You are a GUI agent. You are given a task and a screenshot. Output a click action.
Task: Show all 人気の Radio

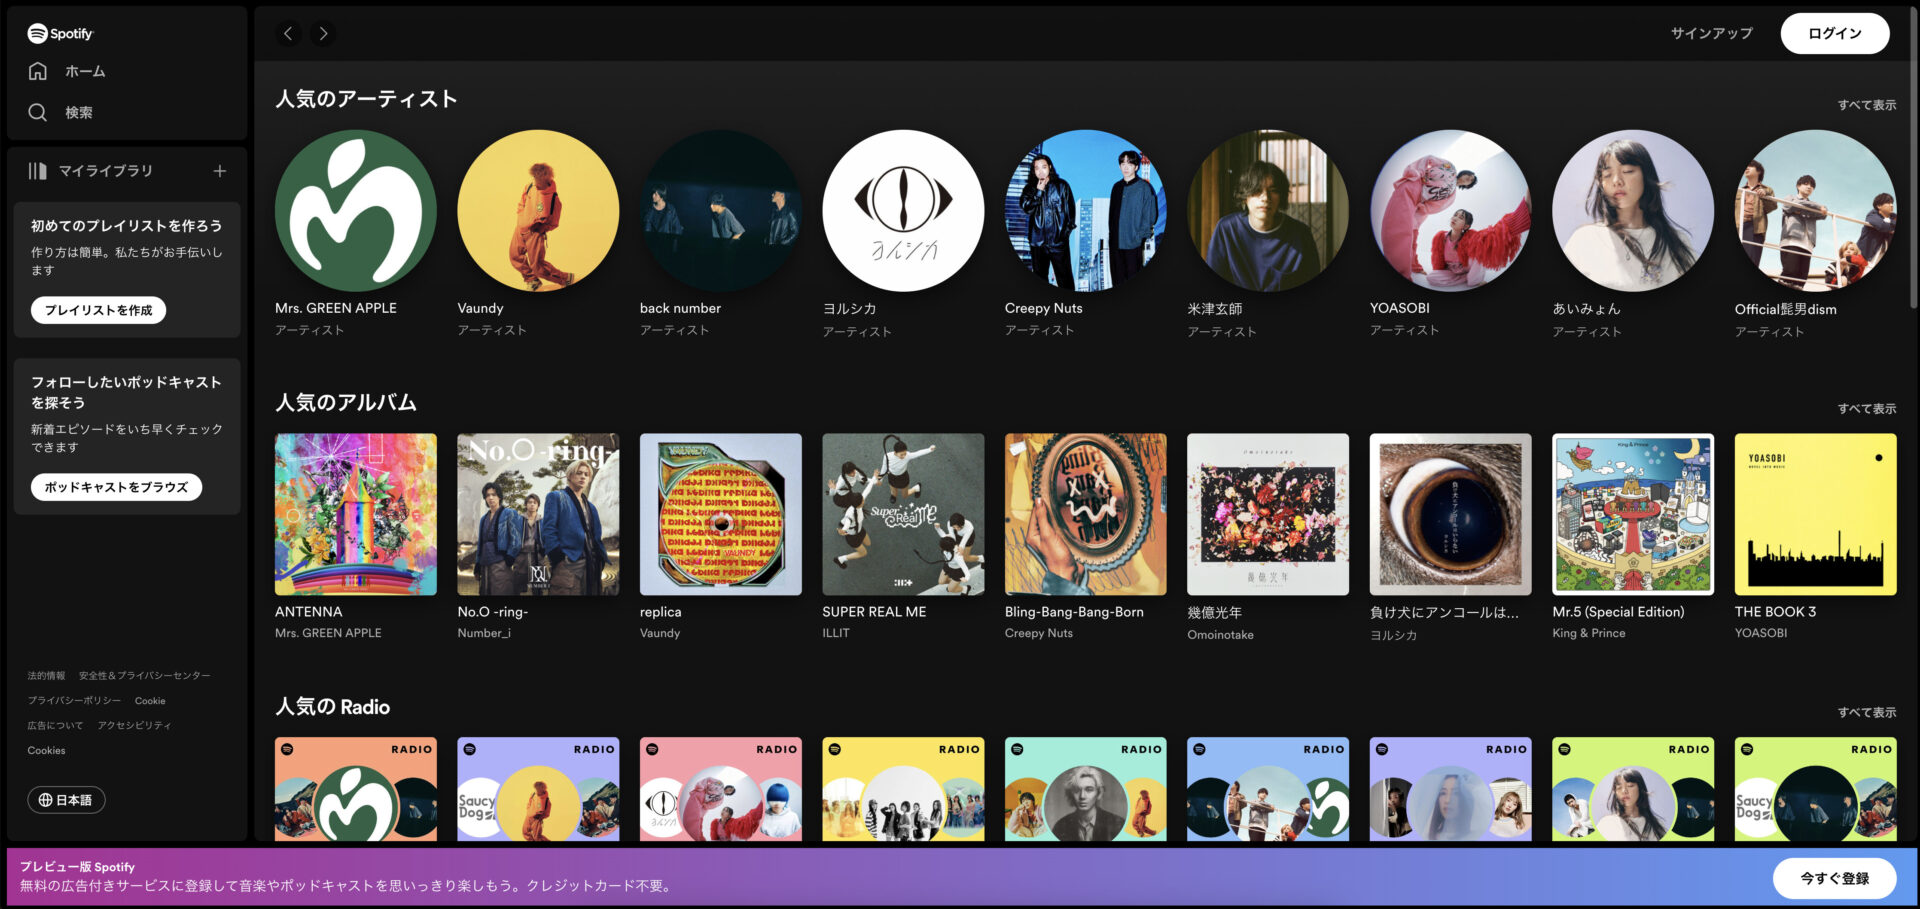tap(1867, 713)
